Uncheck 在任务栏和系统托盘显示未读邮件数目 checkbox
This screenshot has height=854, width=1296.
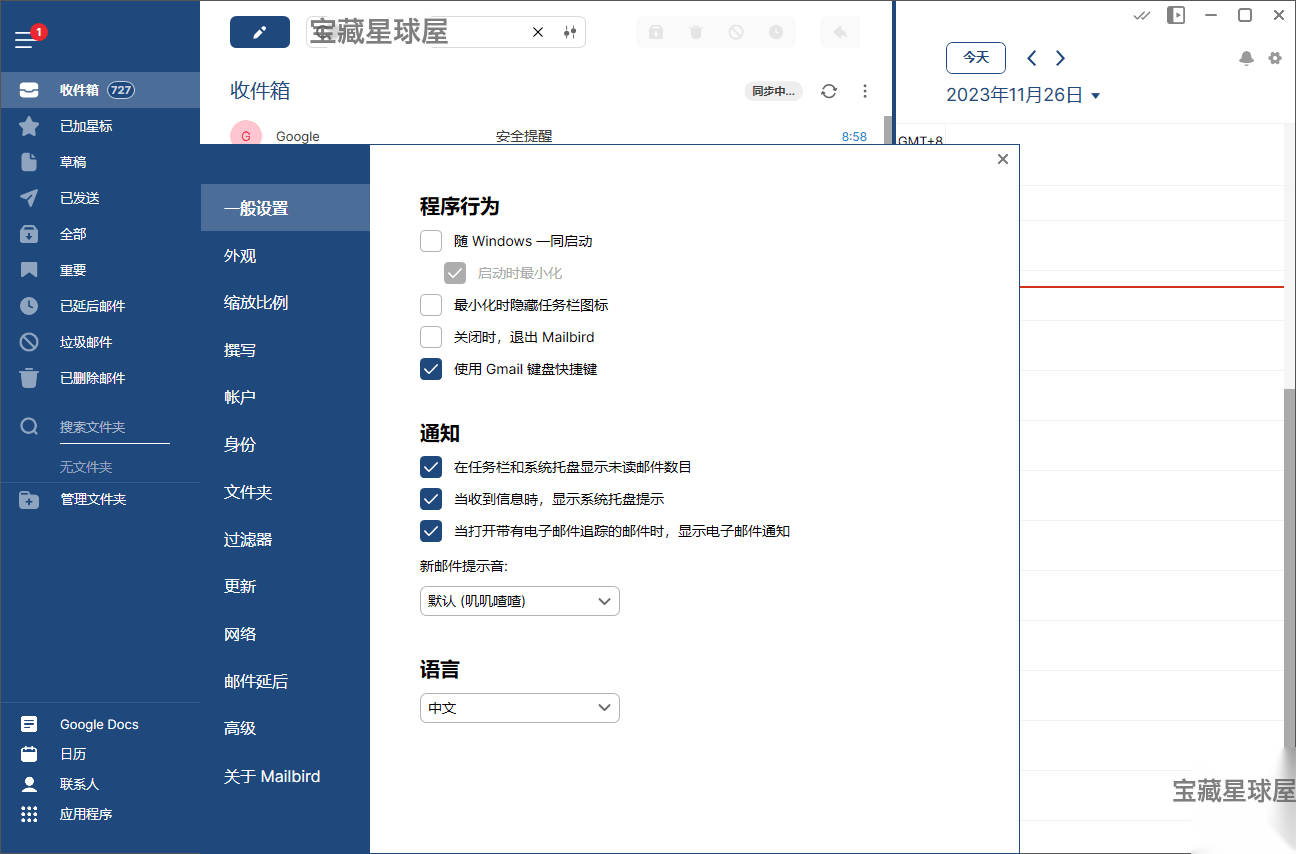coord(431,467)
